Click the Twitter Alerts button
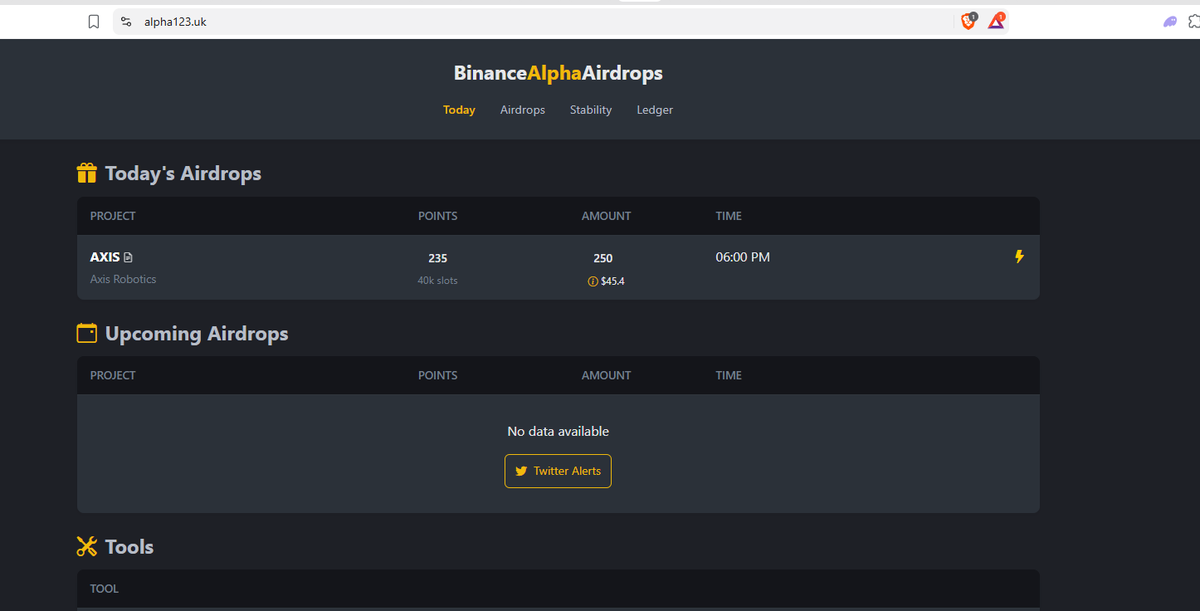 coord(558,471)
